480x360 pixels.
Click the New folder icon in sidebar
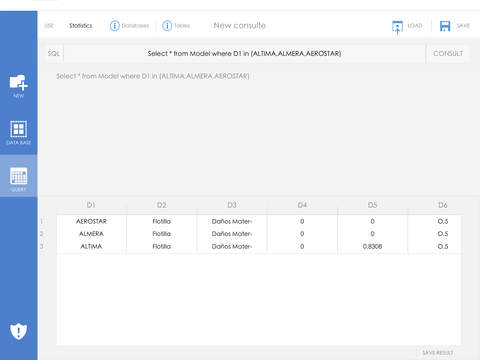[19, 83]
